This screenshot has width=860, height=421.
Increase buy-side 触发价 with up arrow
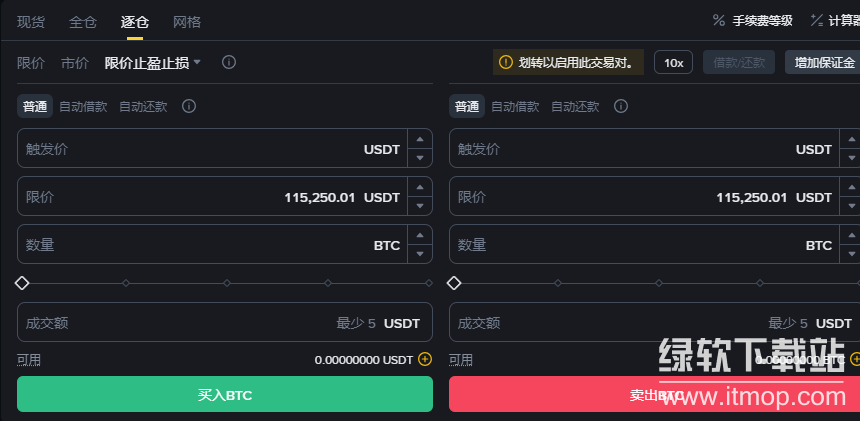[420, 140]
